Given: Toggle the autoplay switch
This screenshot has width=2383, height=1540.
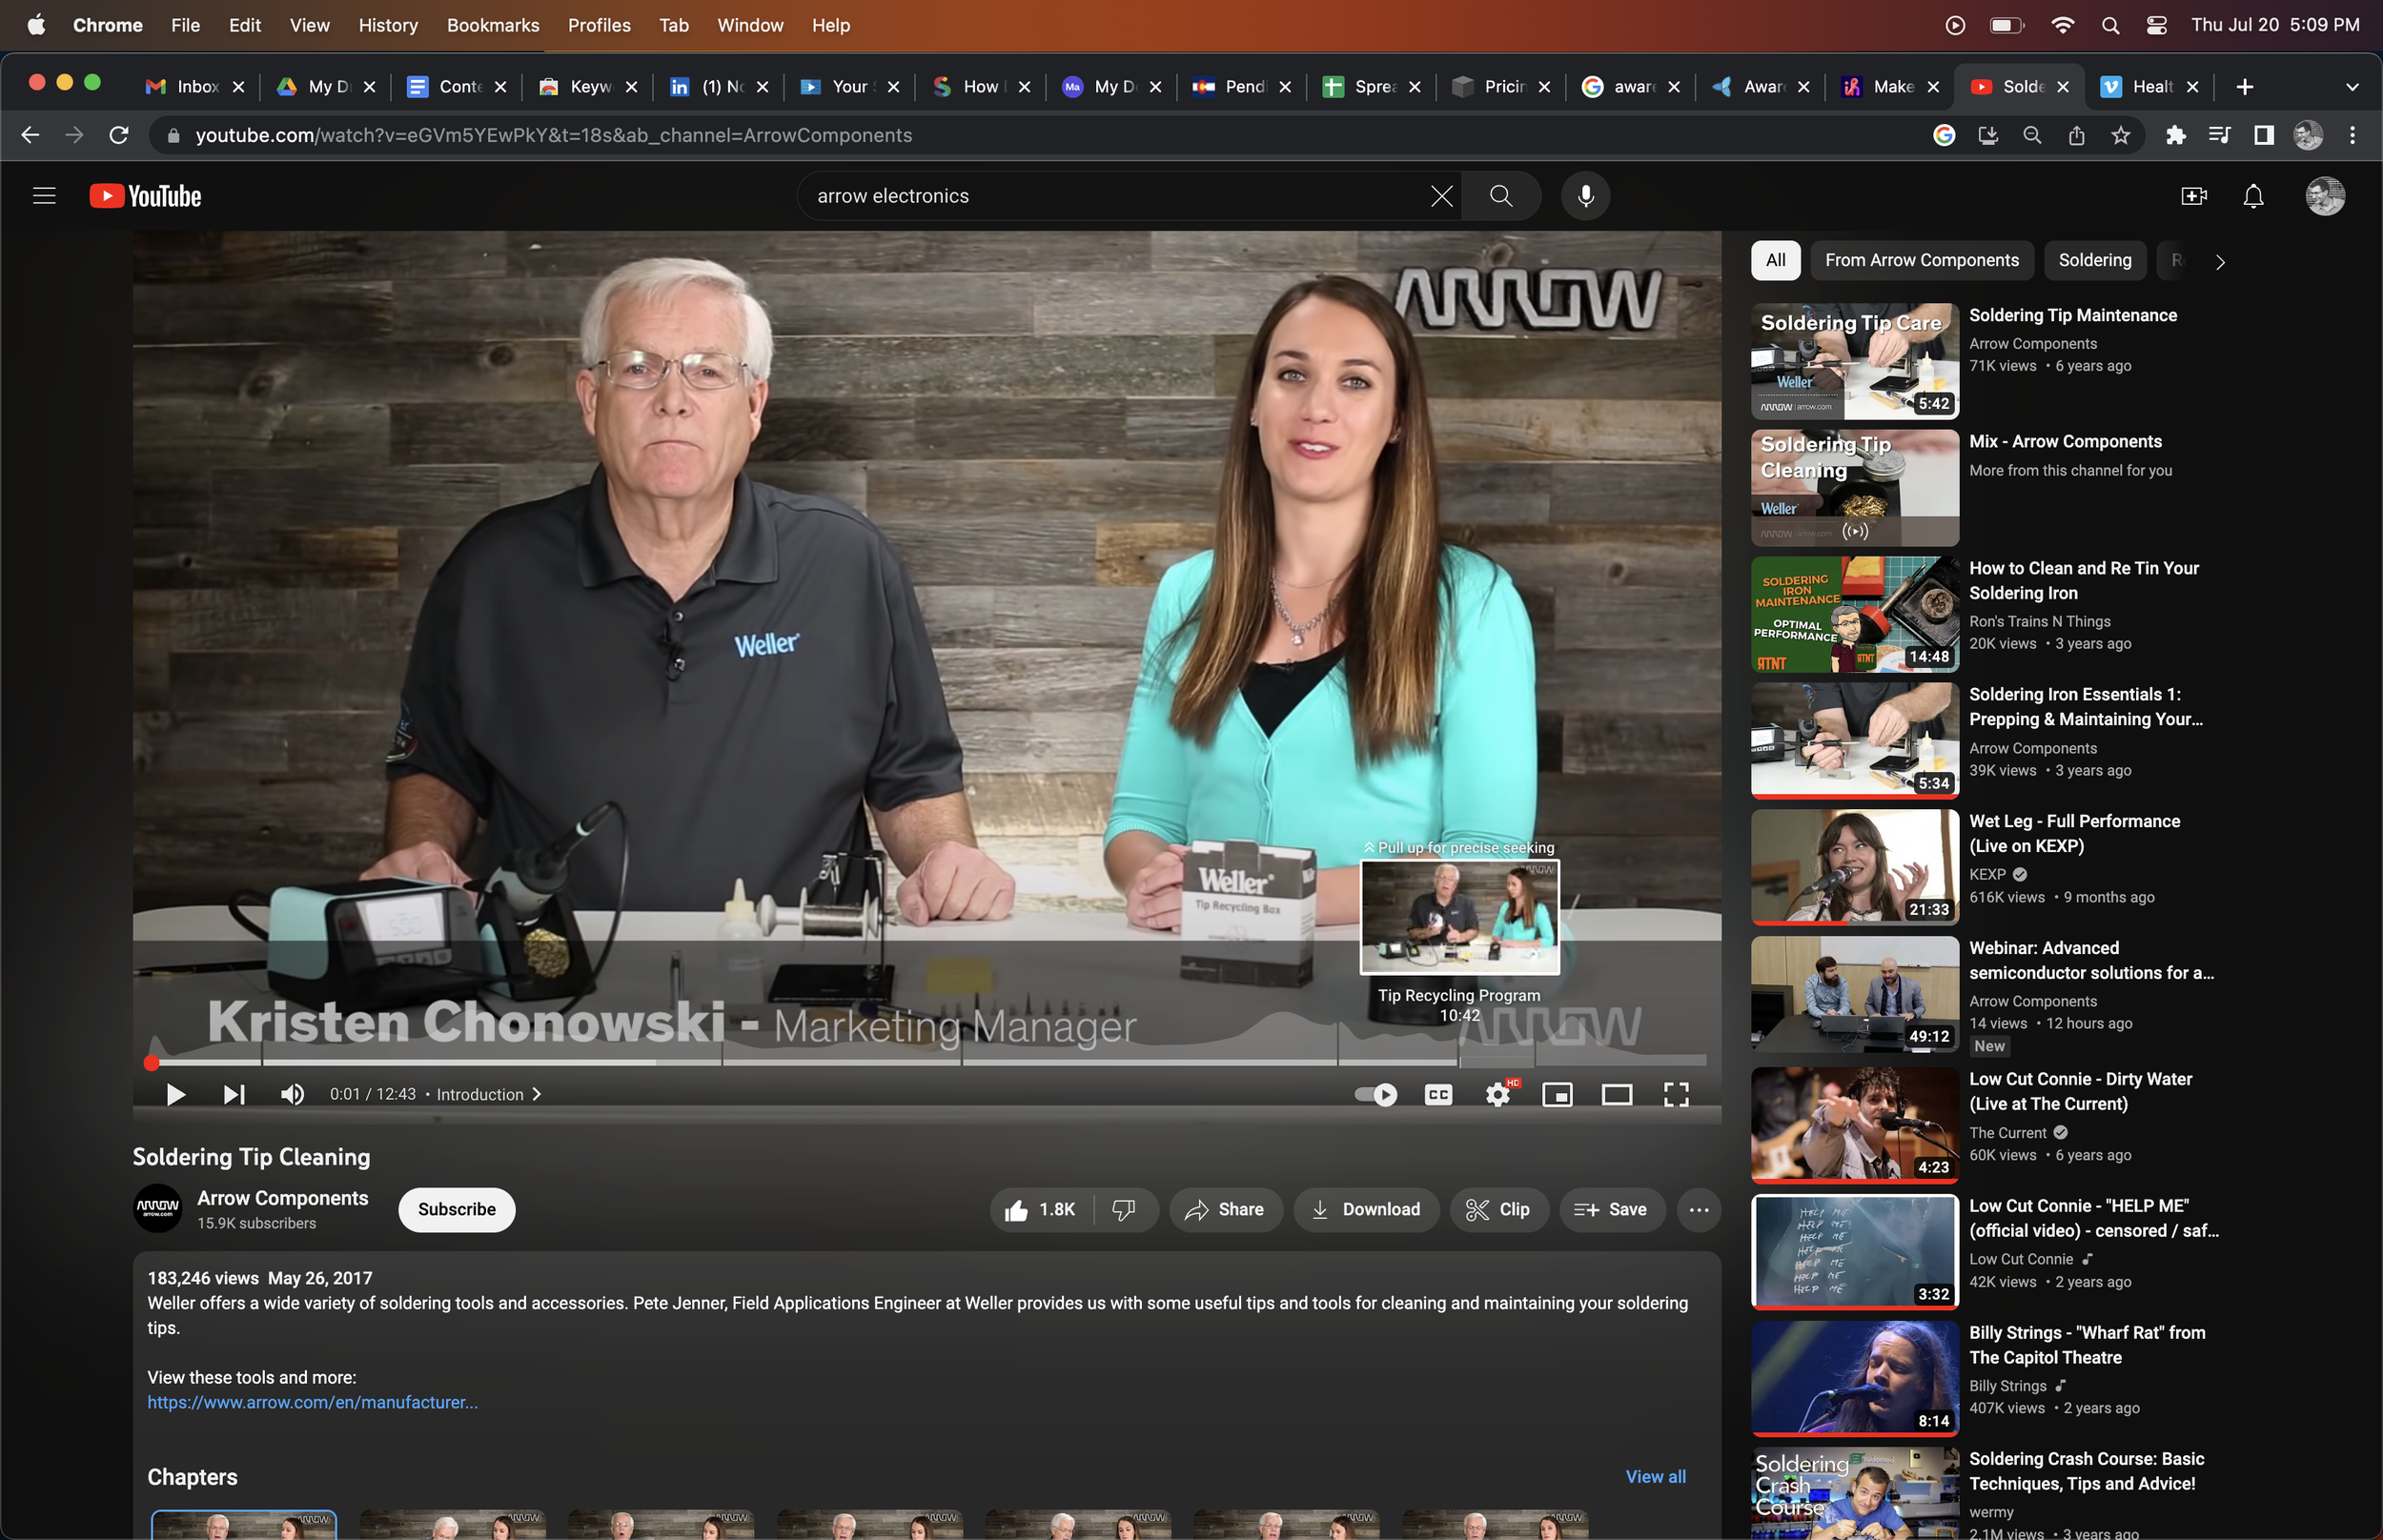Looking at the screenshot, I should tap(1377, 1094).
